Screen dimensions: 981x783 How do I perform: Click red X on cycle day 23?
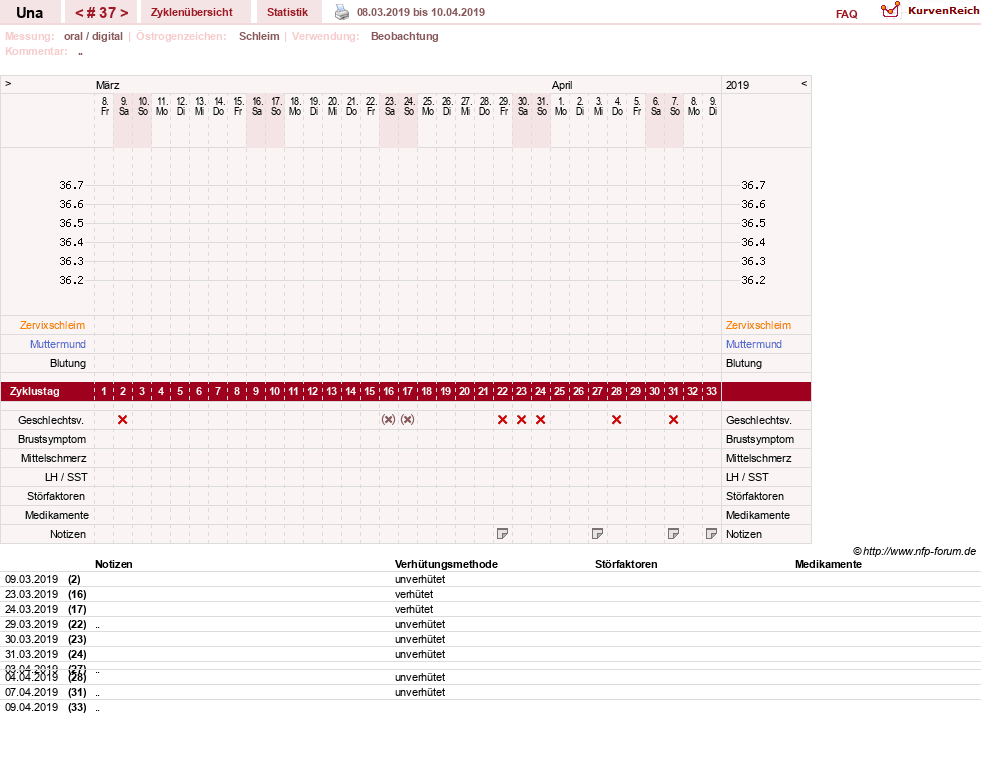(x=521, y=420)
